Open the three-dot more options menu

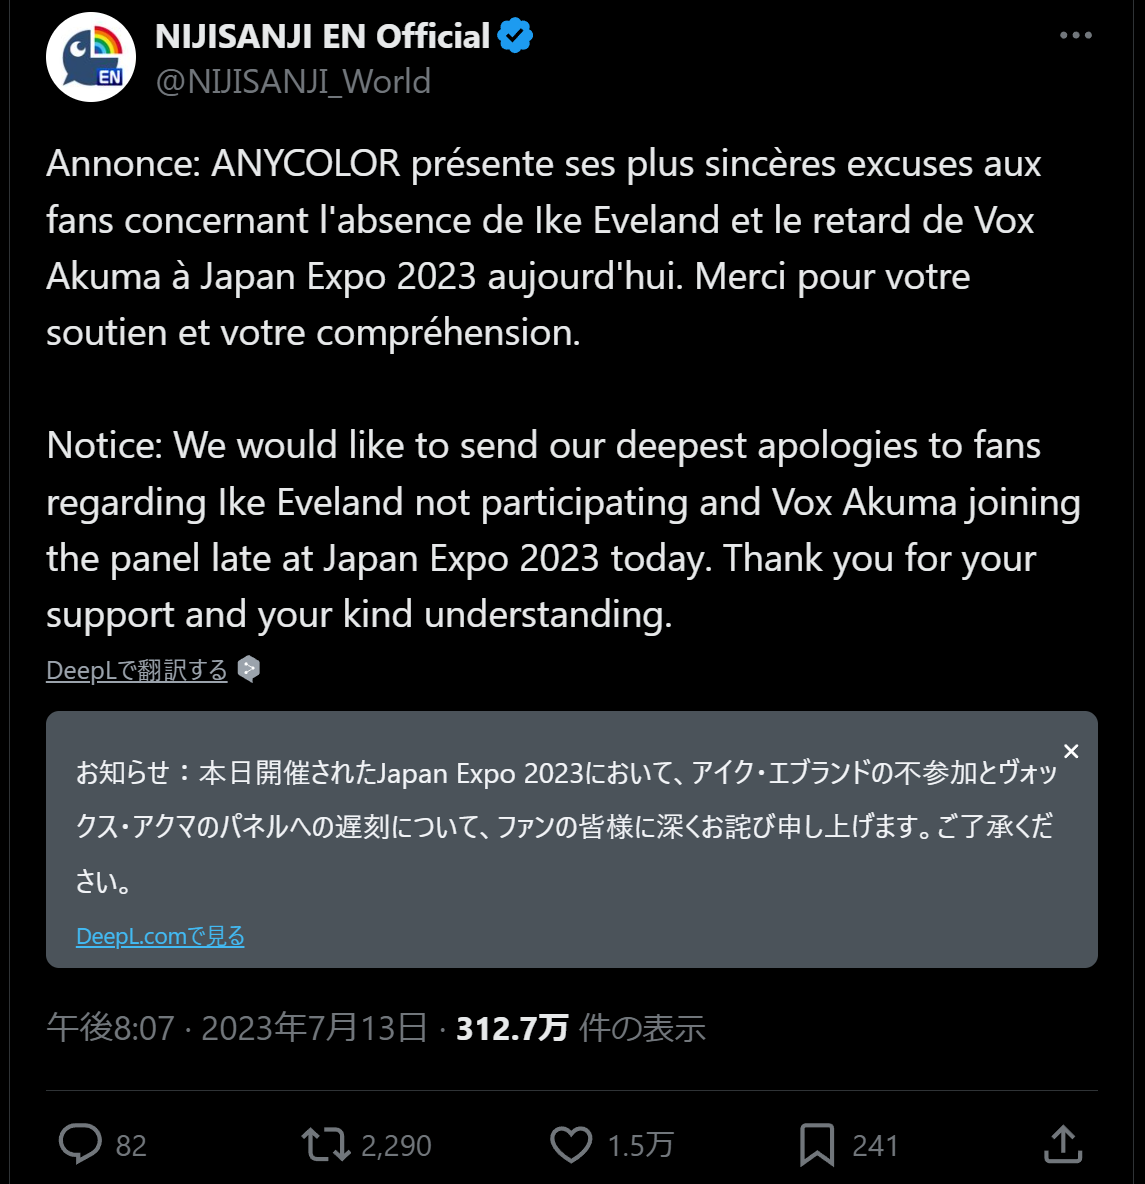(1075, 36)
